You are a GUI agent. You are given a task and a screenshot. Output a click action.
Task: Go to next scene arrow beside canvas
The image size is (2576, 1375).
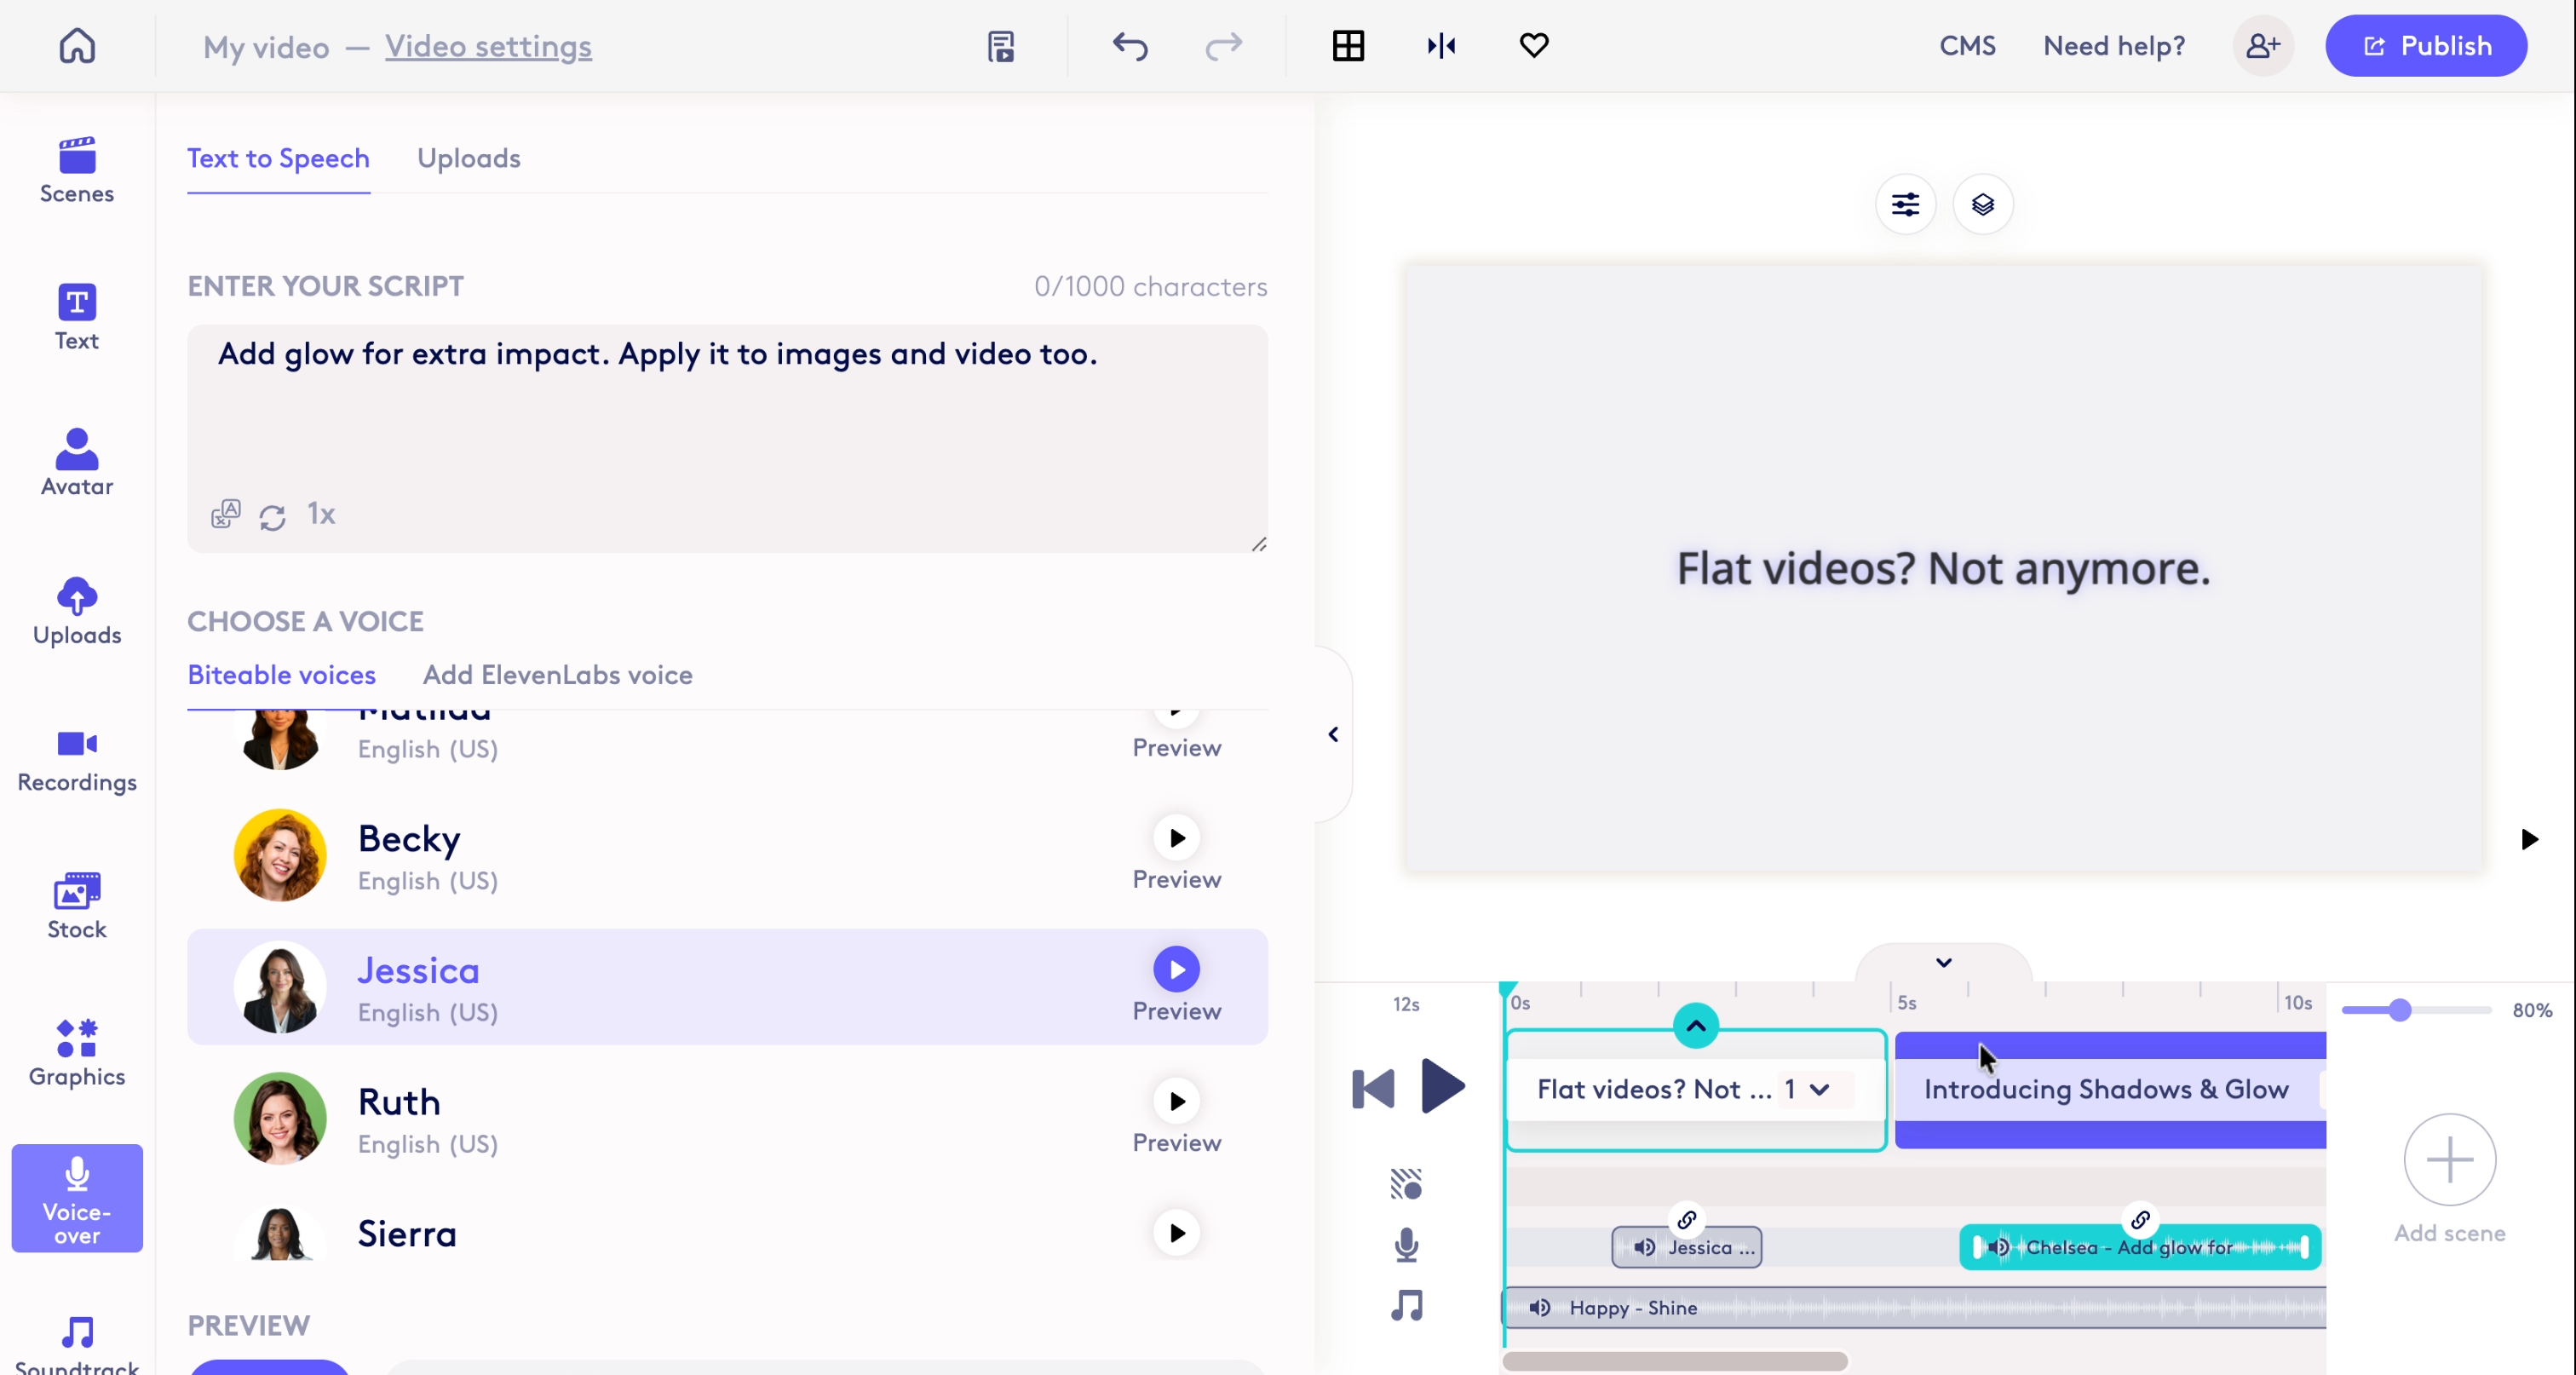2529,839
